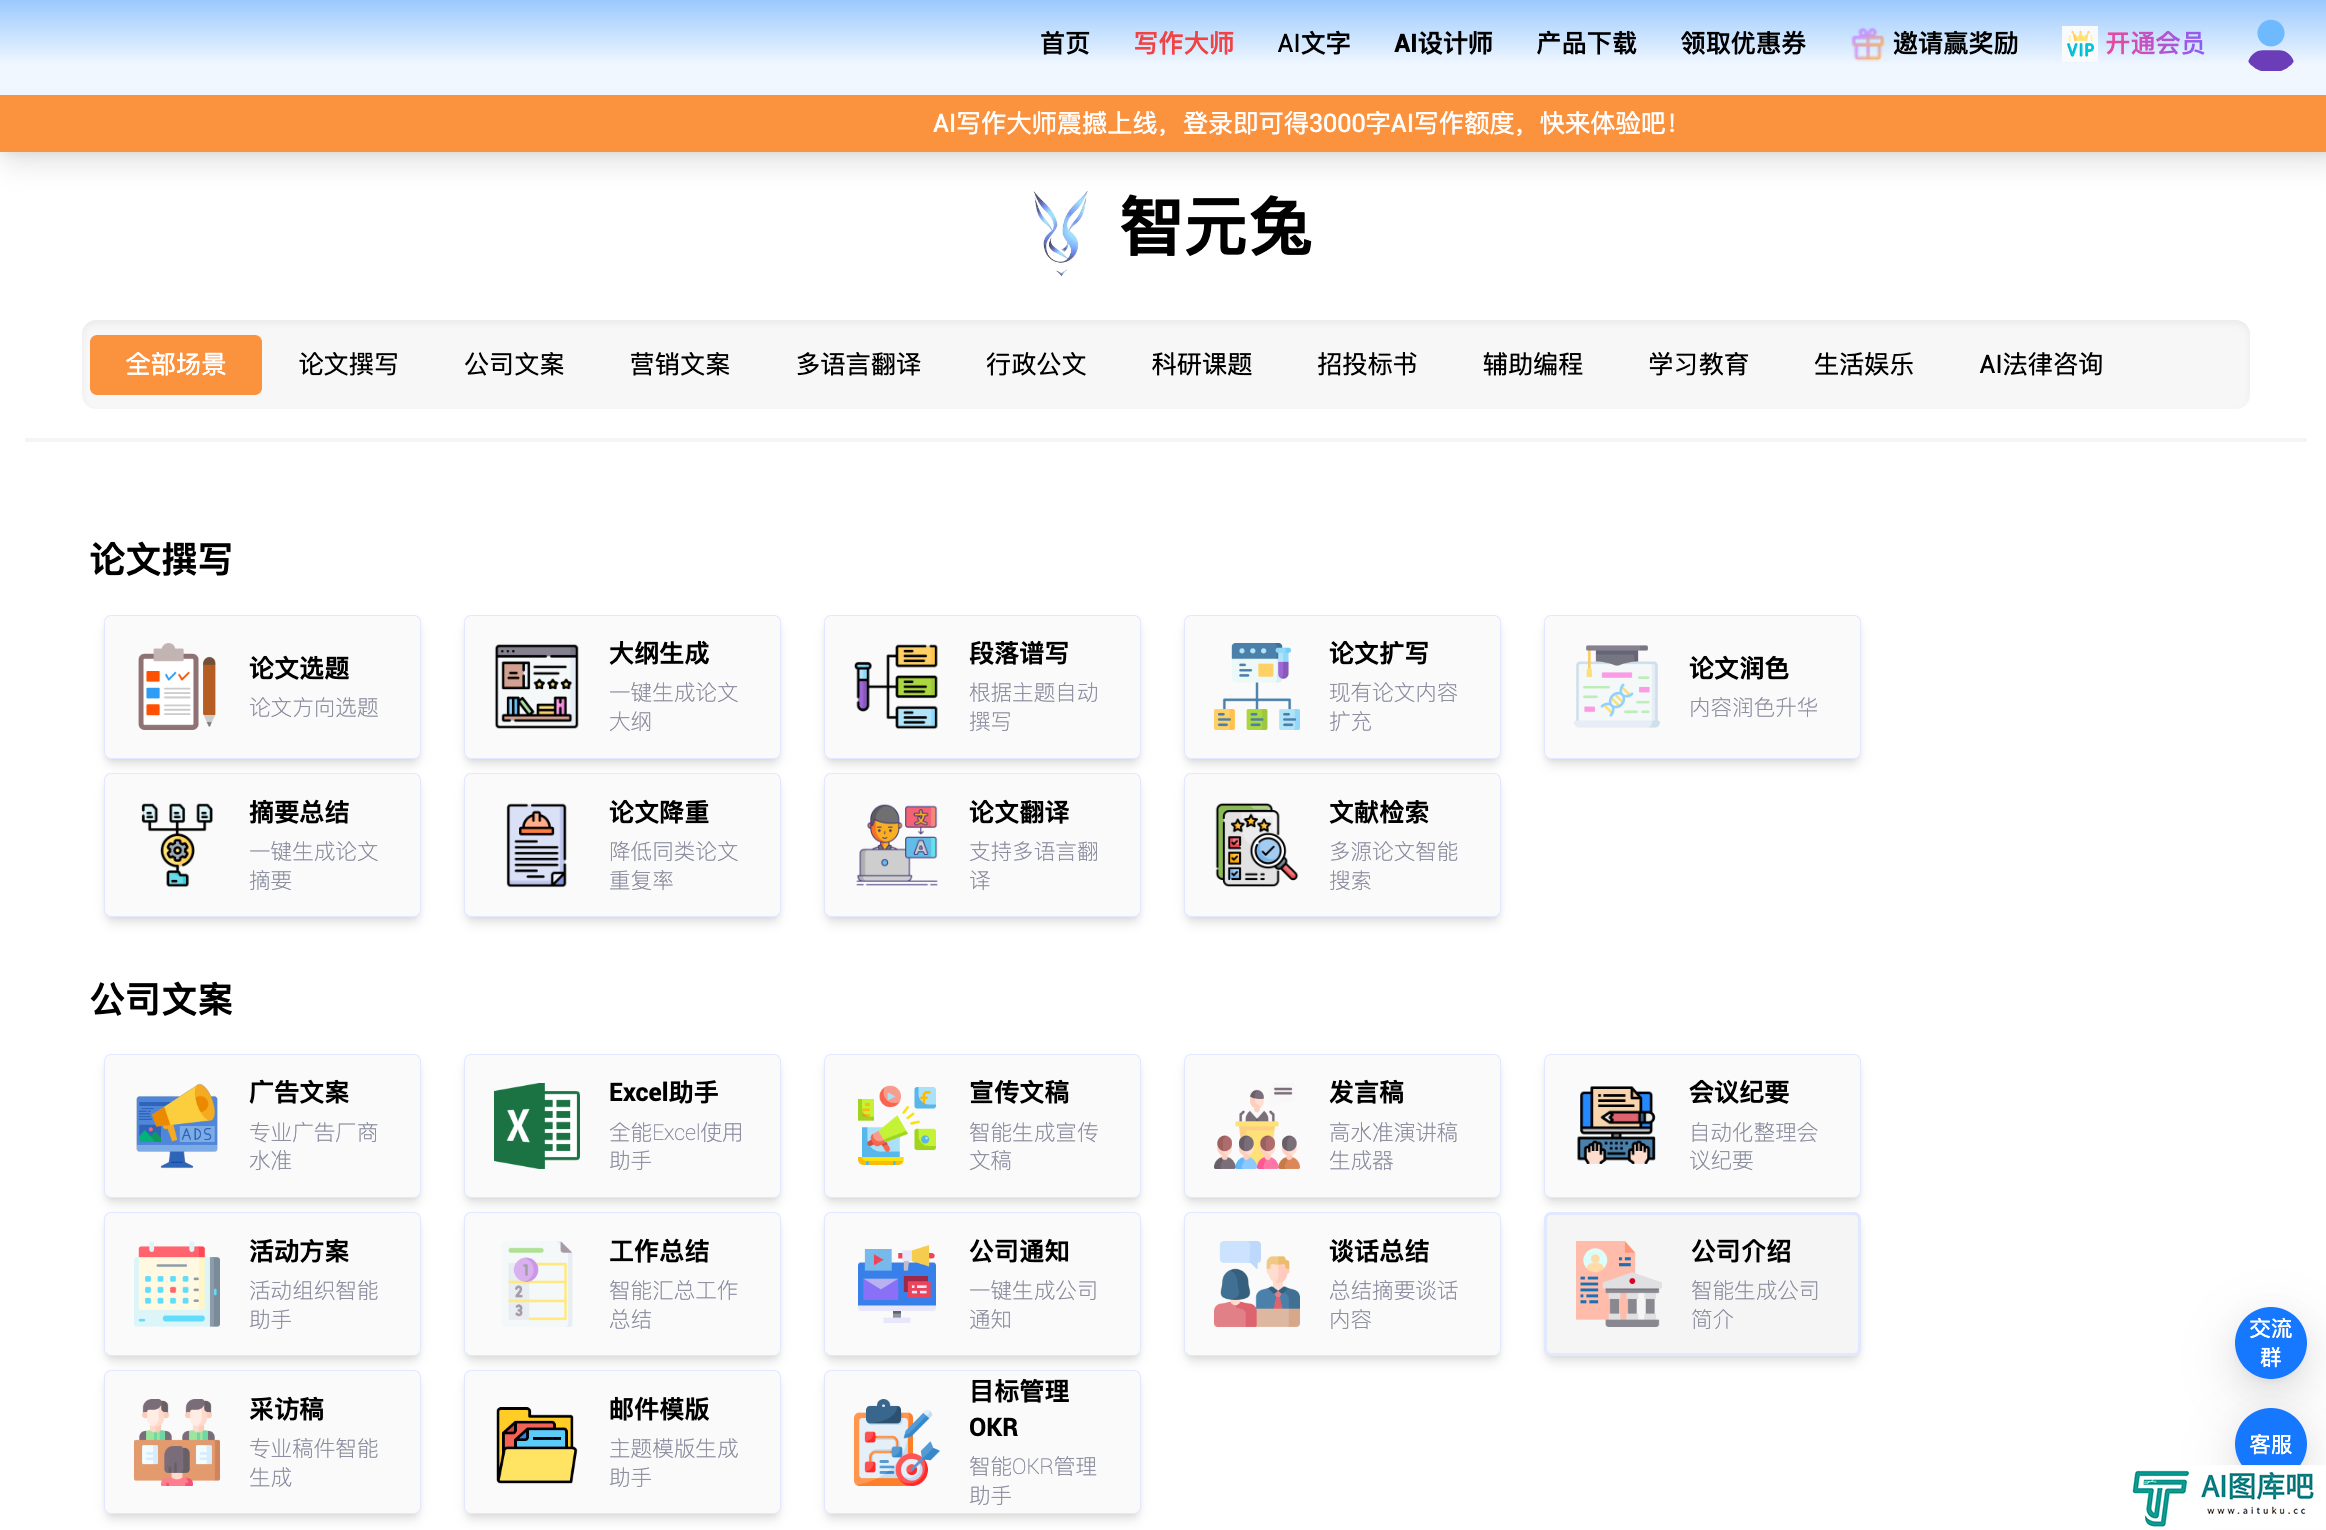The height and width of the screenshot is (1530, 2326).
Task: Click the 公司介绍 building icon
Action: (1617, 1284)
